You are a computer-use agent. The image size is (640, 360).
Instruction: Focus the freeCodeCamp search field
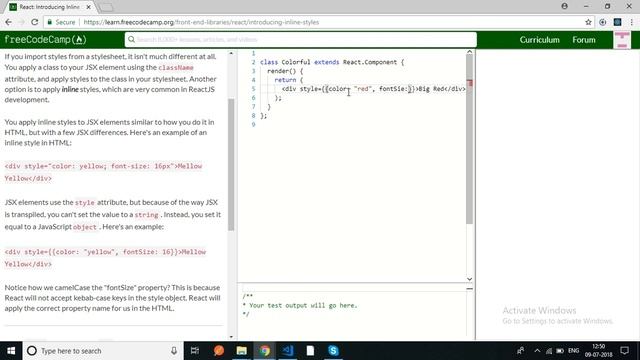(x=301, y=40)
